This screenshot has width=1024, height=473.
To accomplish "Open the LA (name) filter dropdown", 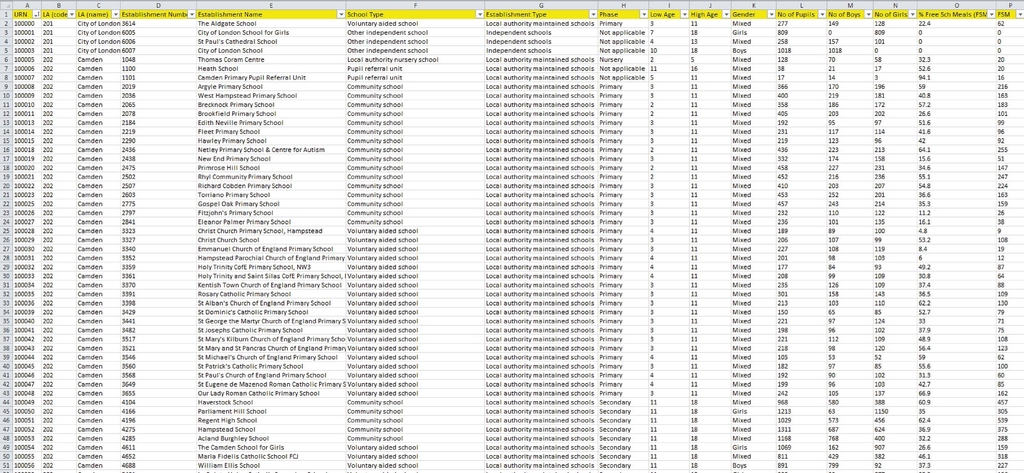I will click(x=116, y=14).
